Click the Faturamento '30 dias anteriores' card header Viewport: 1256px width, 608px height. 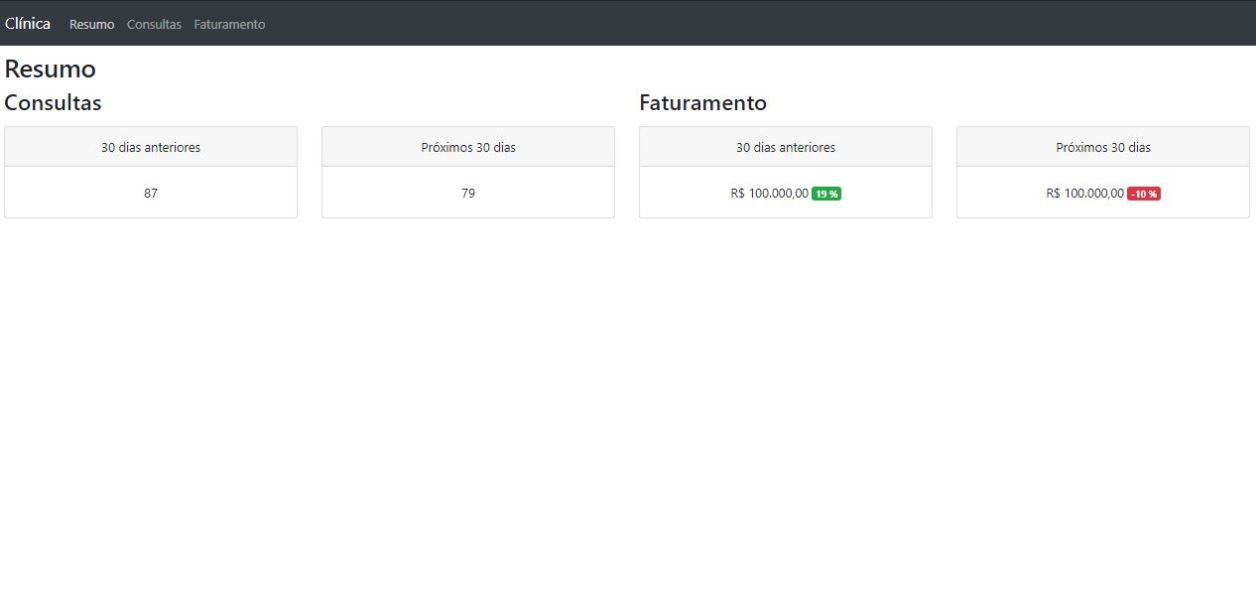tap(785, 146)
